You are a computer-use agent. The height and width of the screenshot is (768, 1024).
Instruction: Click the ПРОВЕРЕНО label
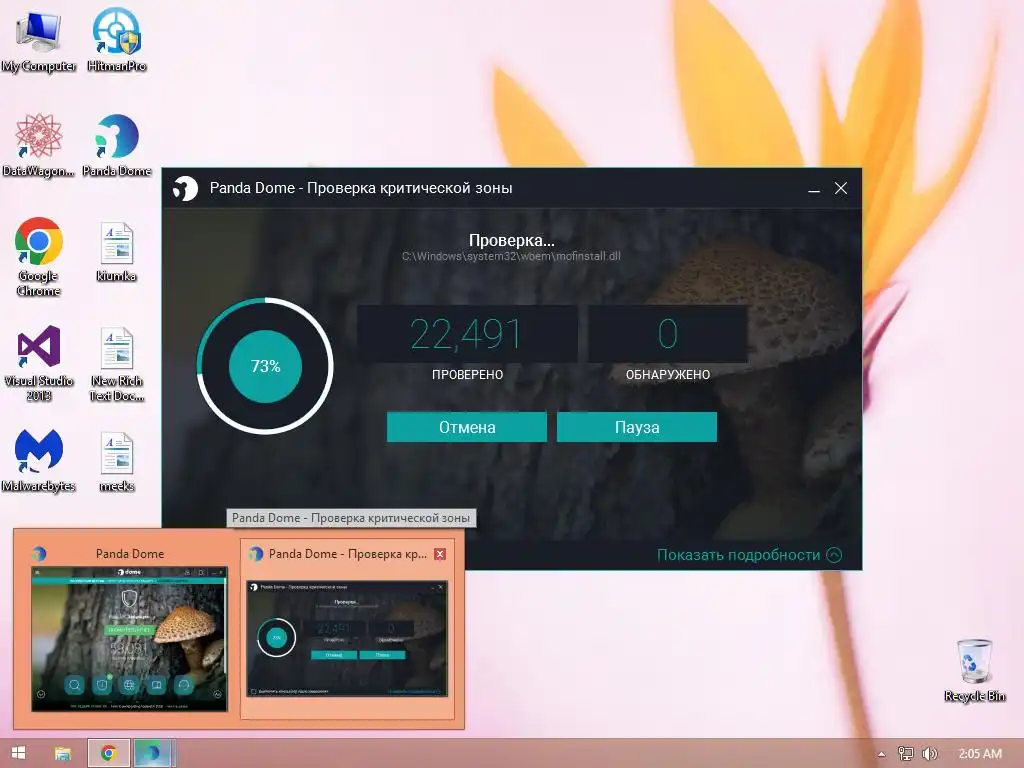468,375
